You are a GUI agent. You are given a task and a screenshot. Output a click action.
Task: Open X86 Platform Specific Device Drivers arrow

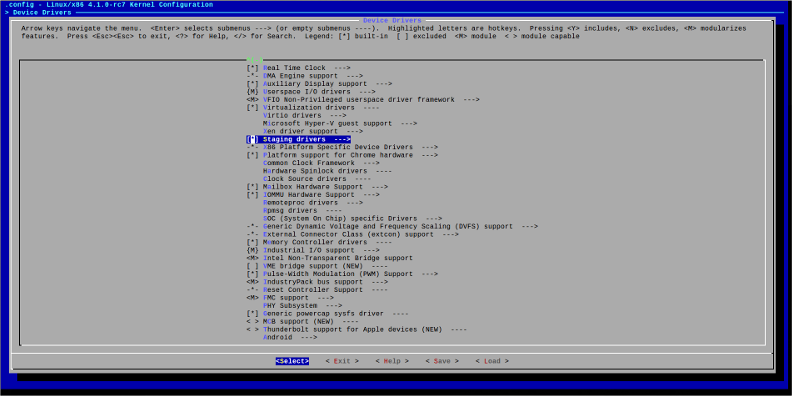[x=429, y=147]
